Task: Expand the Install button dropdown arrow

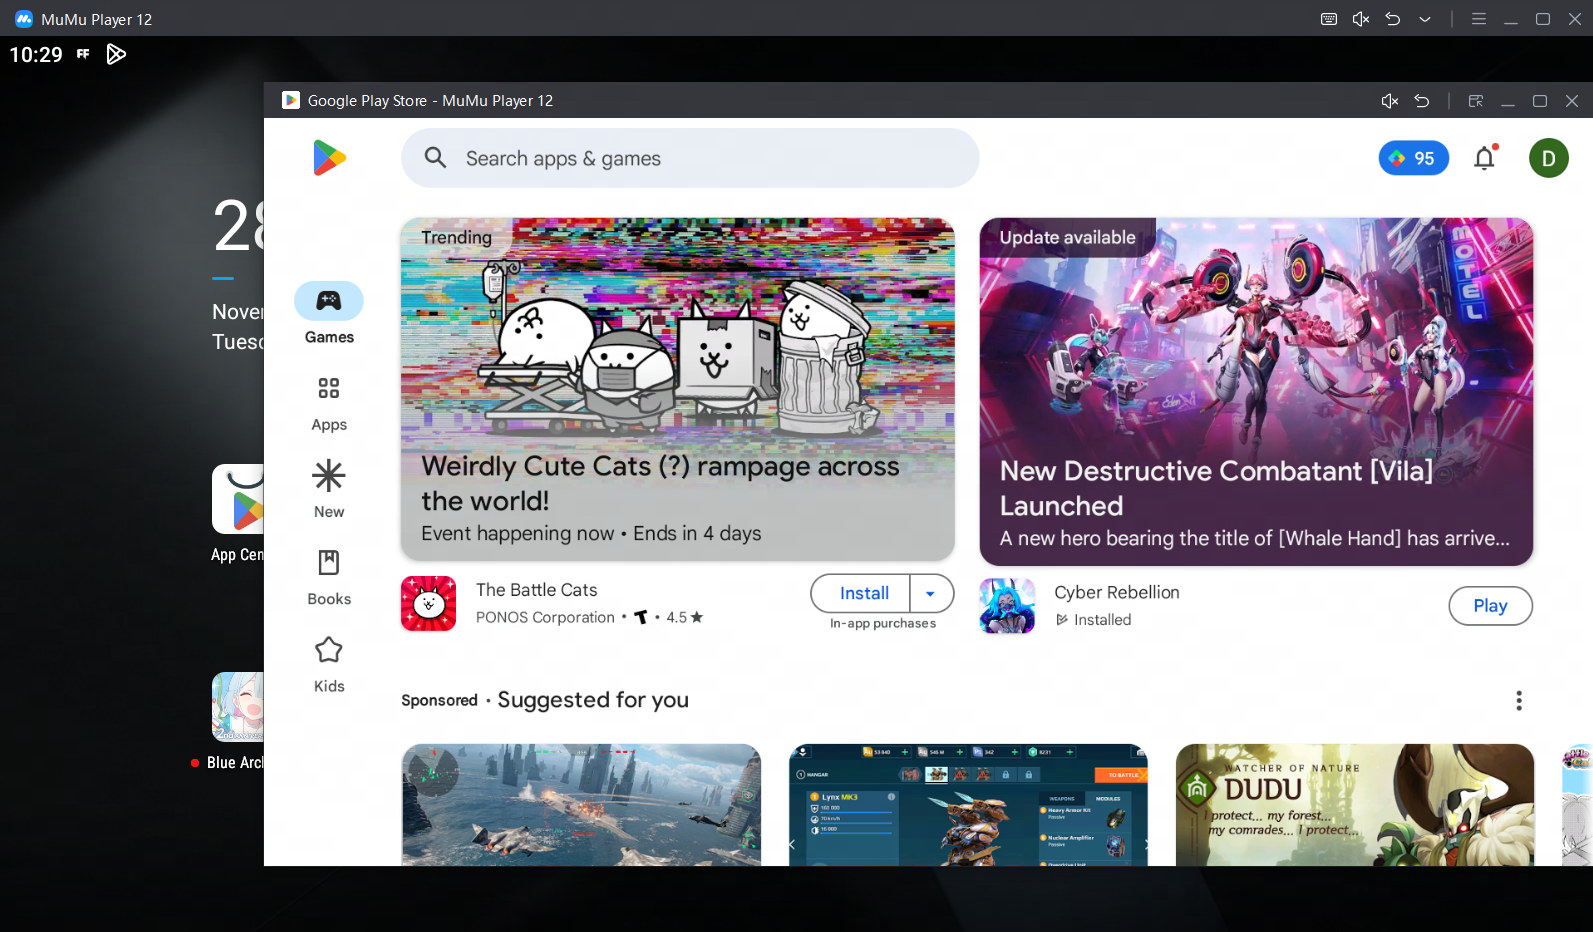Action: (931, 593)
